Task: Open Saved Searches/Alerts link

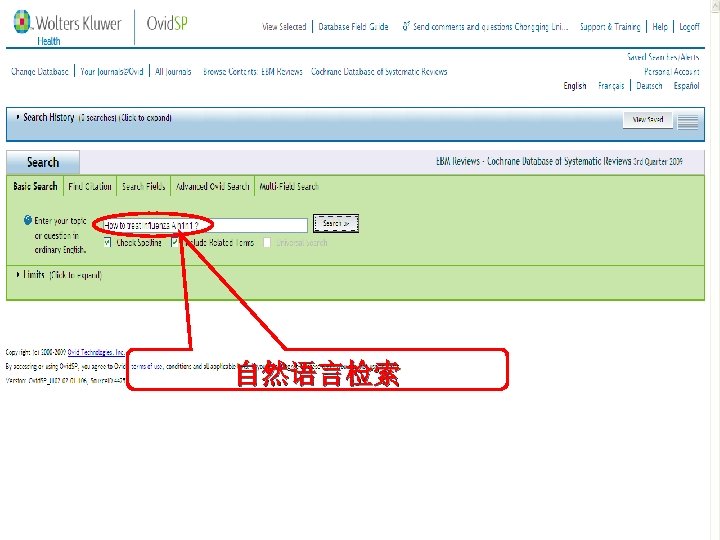Action: click(664, 57)
